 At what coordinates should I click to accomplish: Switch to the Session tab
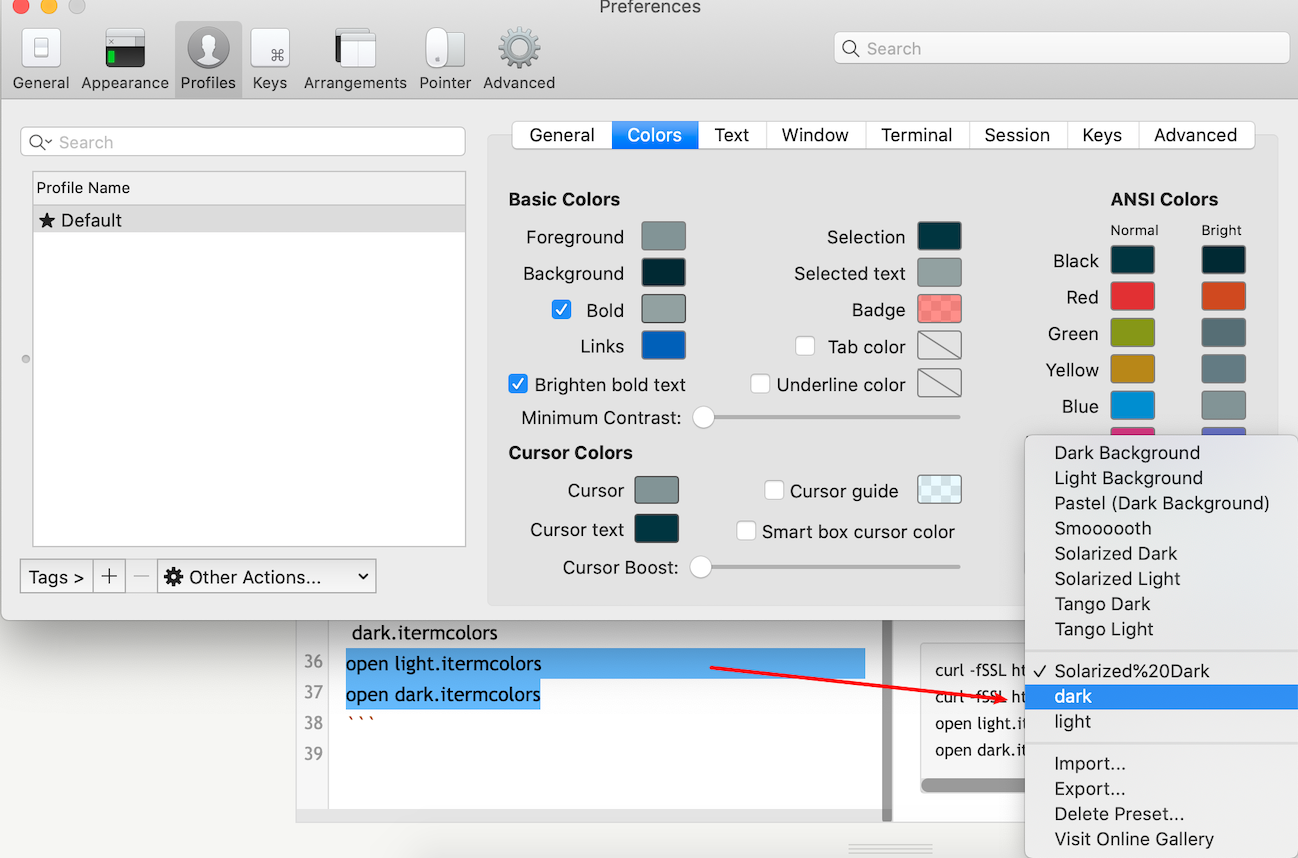pos(1017,135)
